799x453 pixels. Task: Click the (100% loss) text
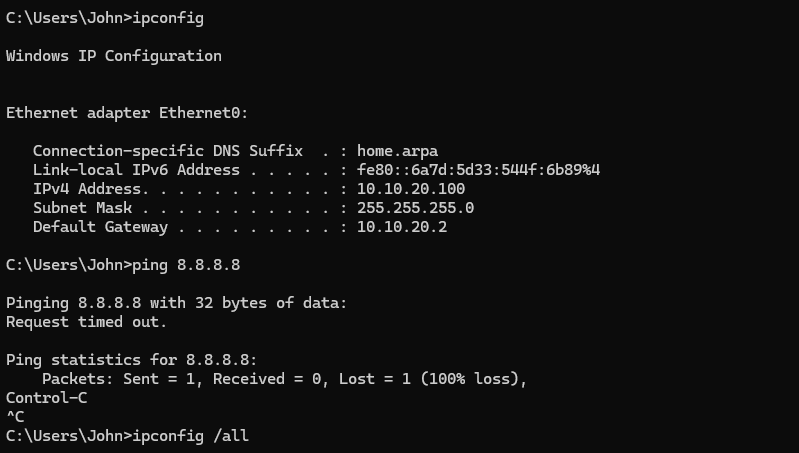click(x=471, y=379)
